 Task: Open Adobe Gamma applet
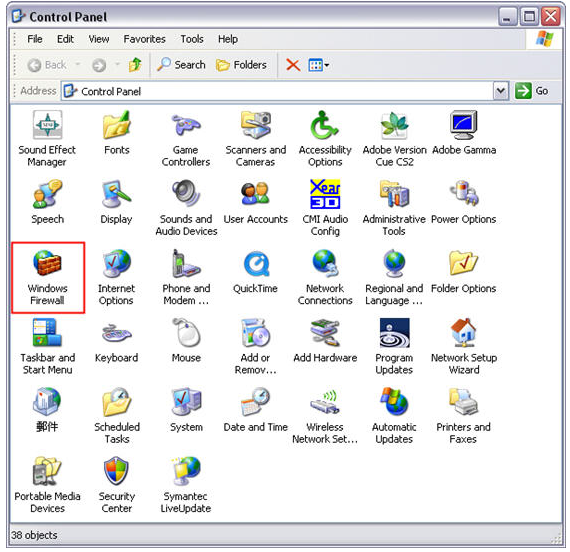464,133
